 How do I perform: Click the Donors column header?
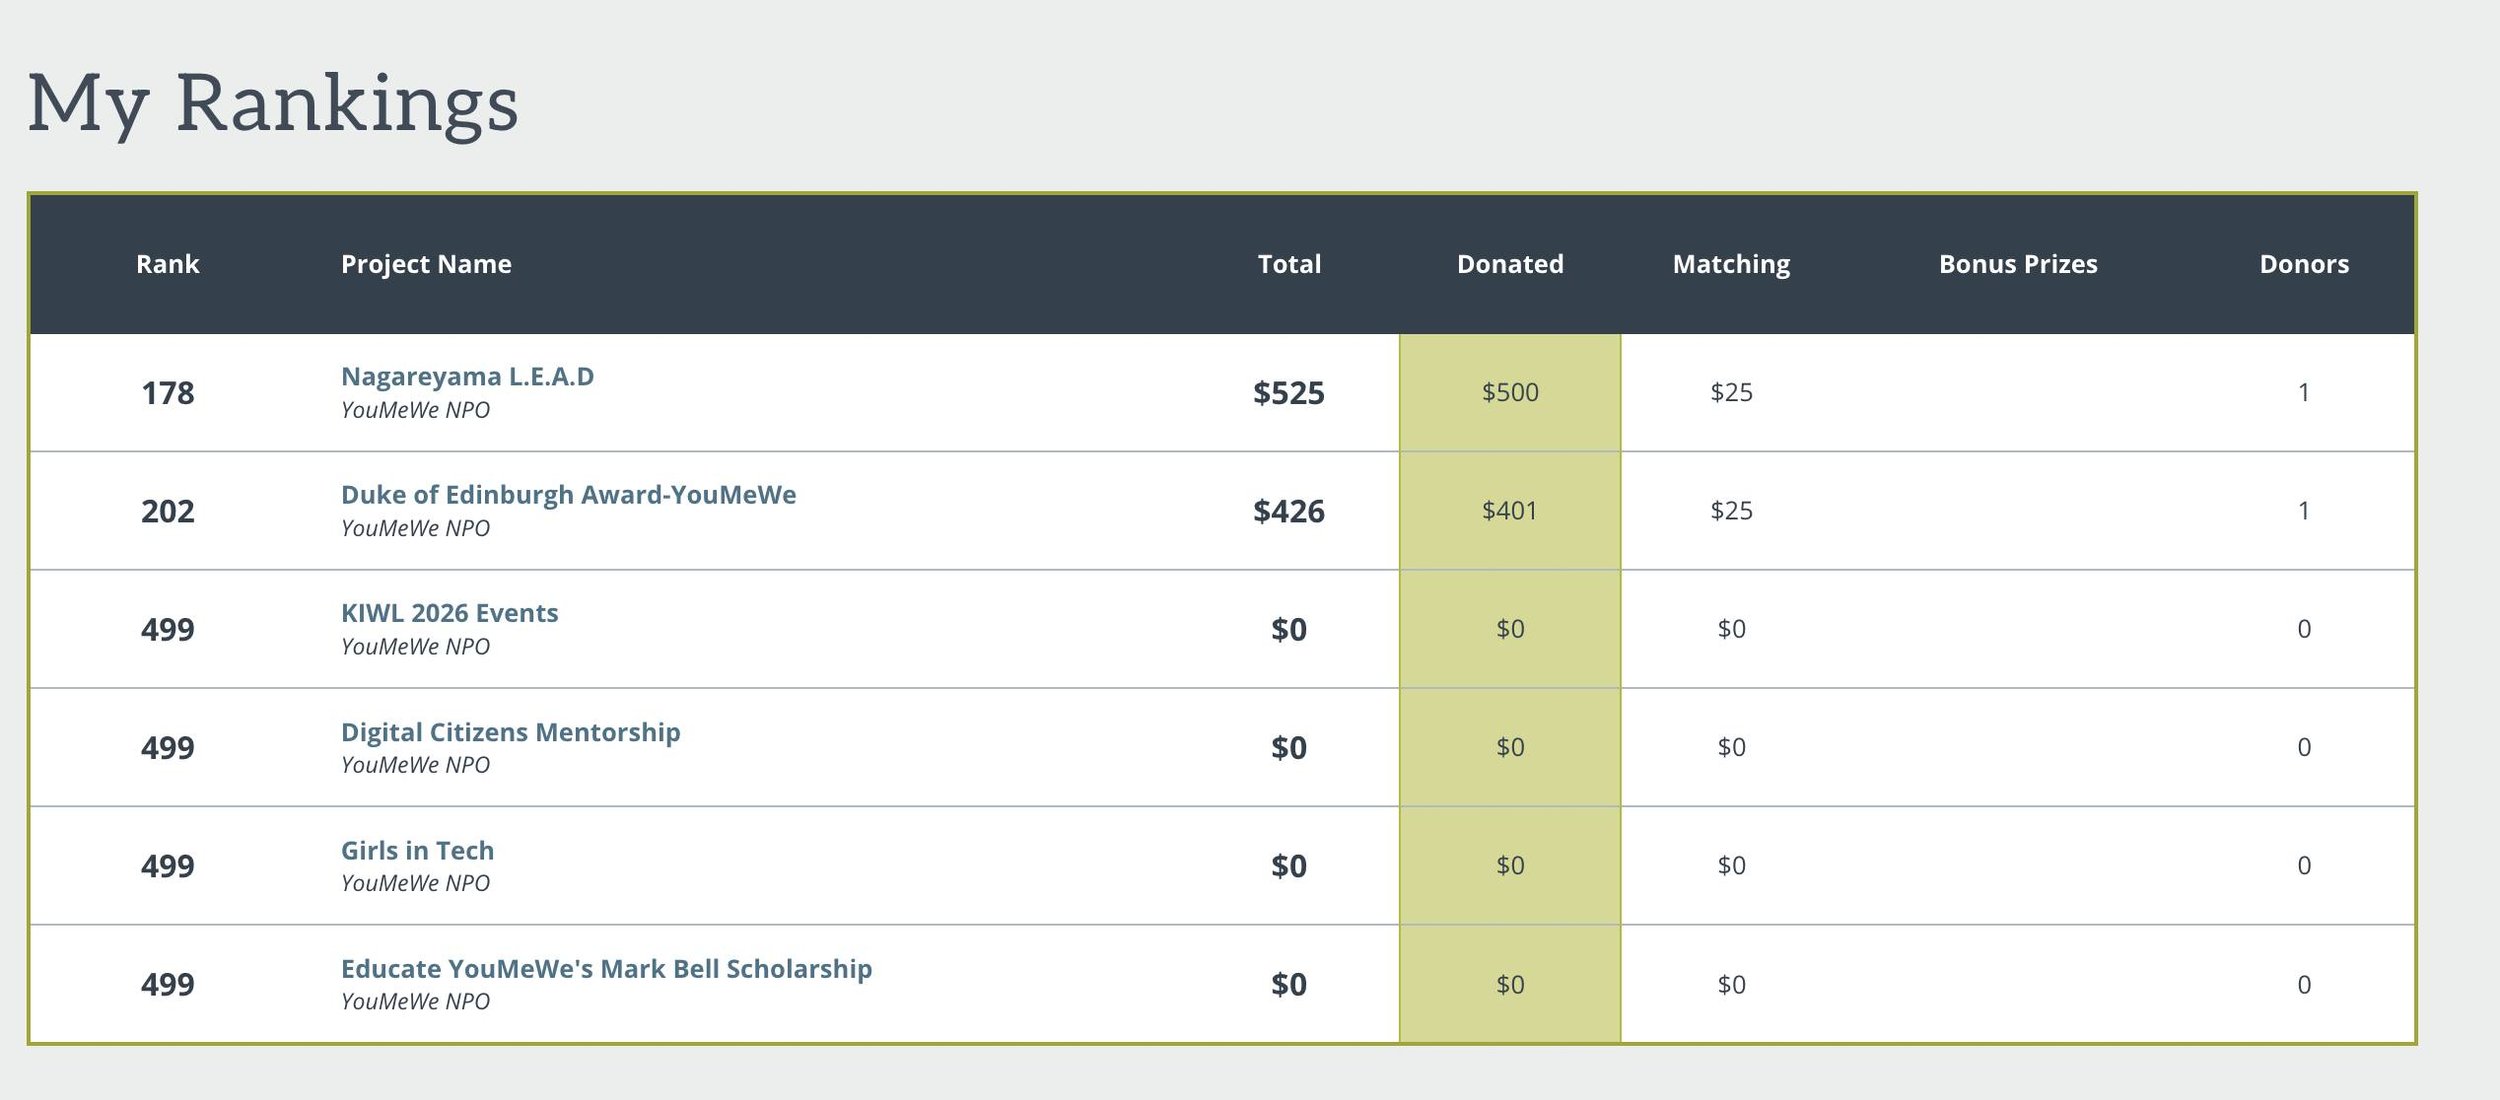[x=2304, y=264]
